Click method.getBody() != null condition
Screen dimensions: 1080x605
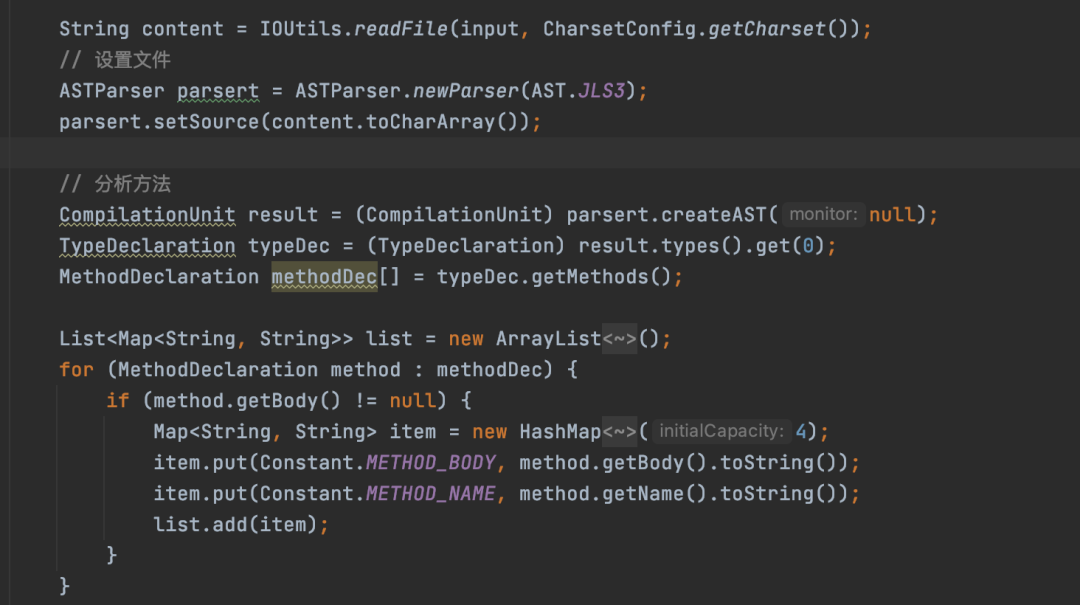[295, 401]
